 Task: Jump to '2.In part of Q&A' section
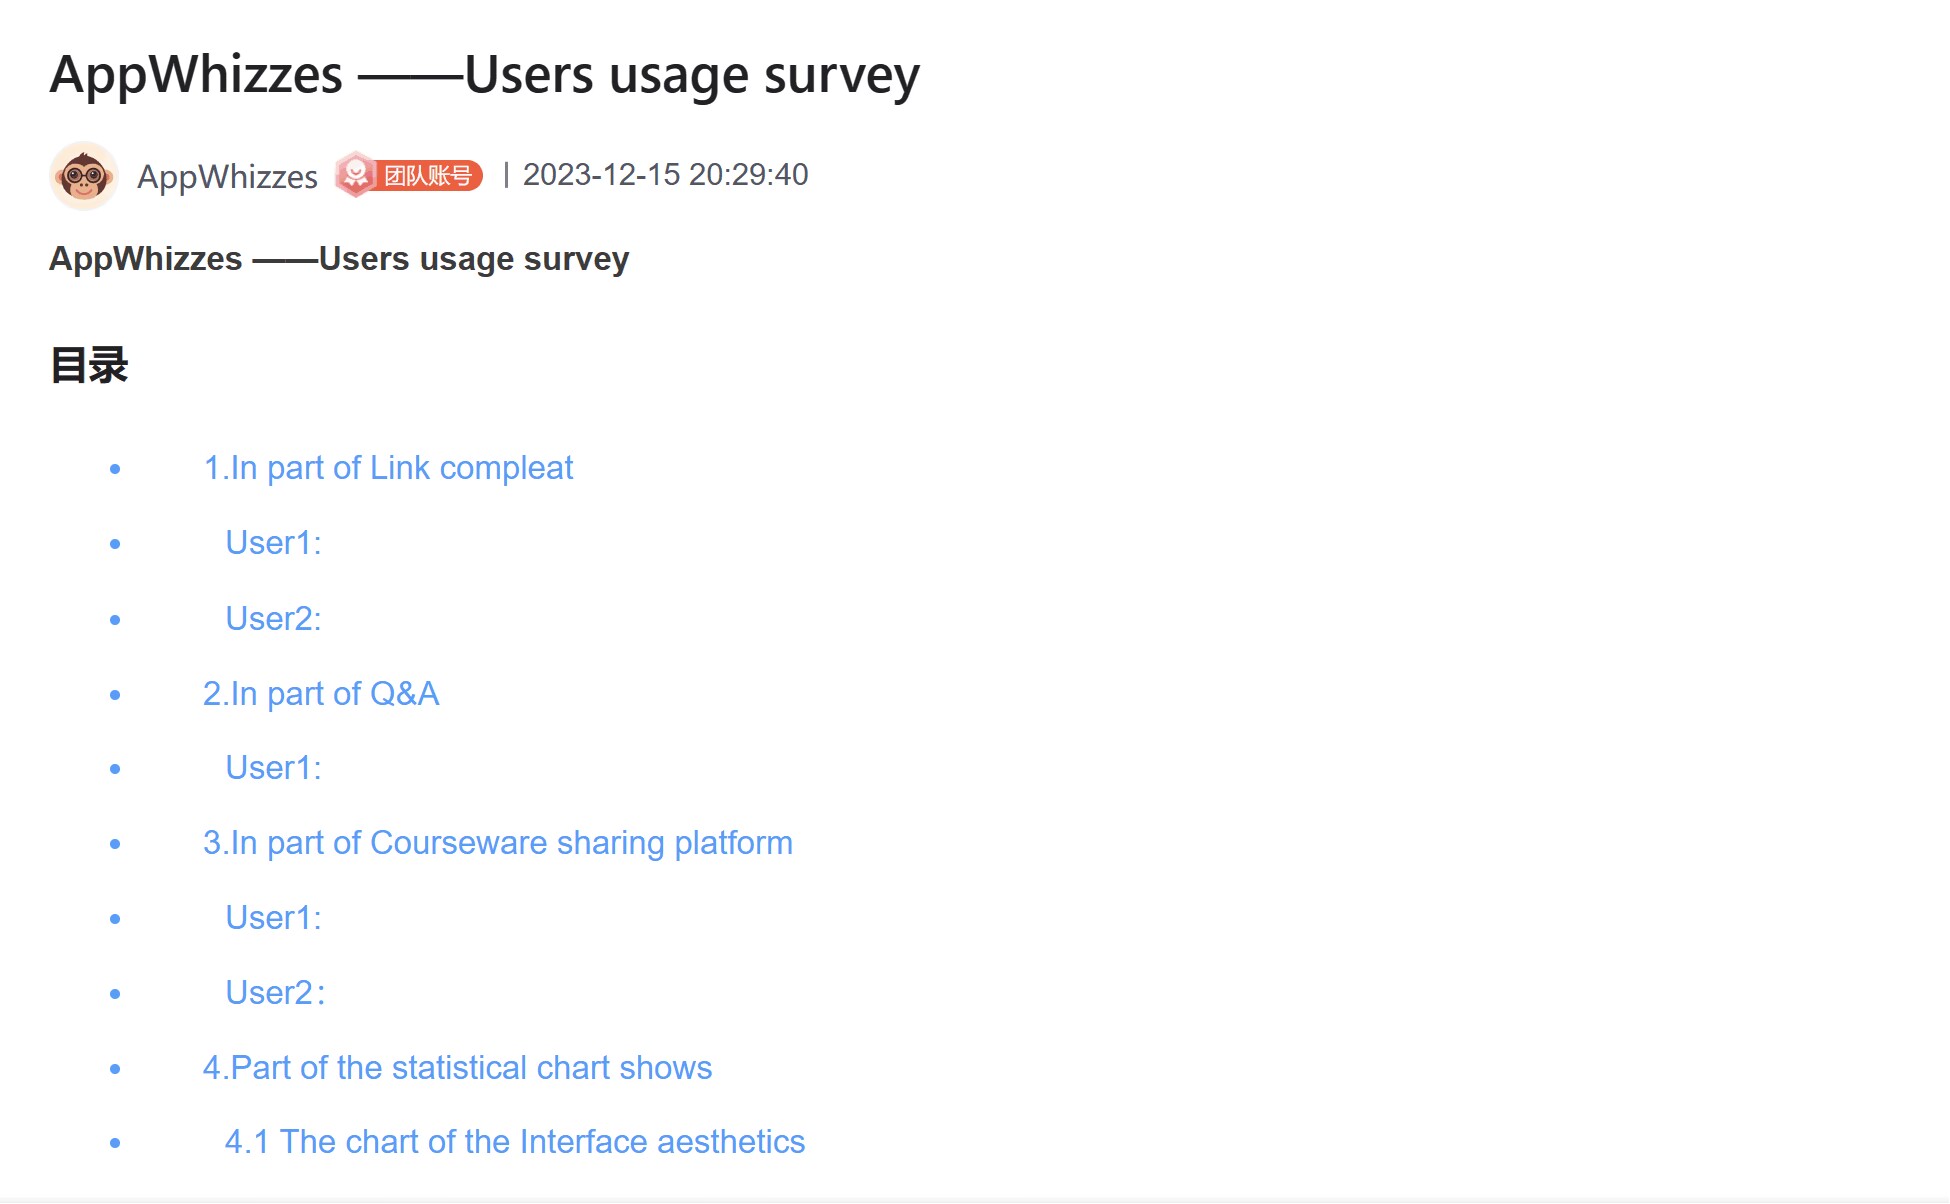321,694
